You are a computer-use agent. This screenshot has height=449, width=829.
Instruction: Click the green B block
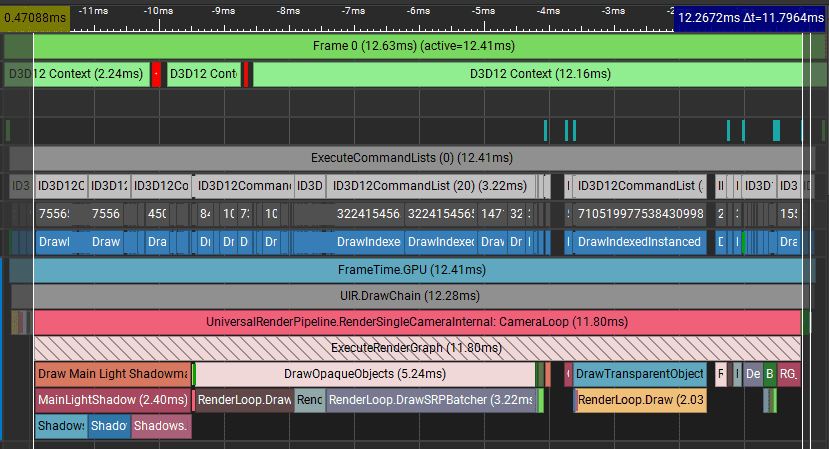770,374
